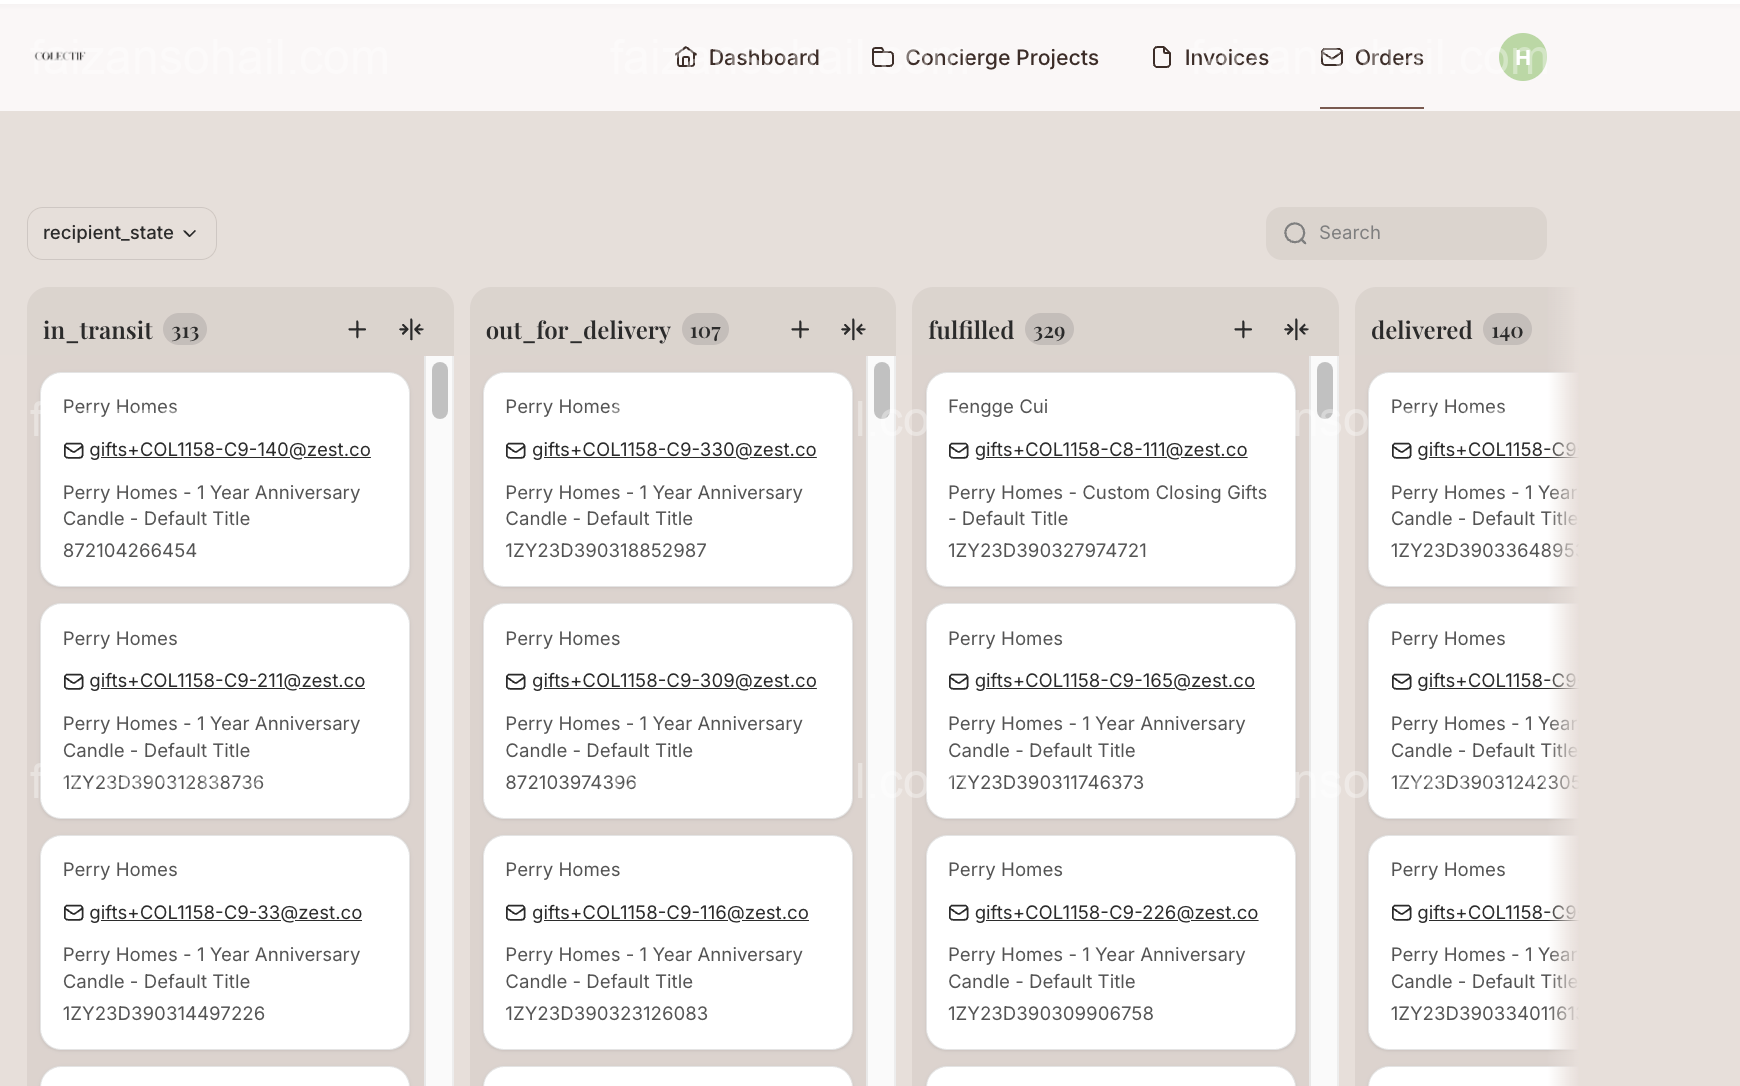Click tracking number 1ZY23D390309906758
Viewport: 1740px width, 1086px height.
point(1051,1014)
